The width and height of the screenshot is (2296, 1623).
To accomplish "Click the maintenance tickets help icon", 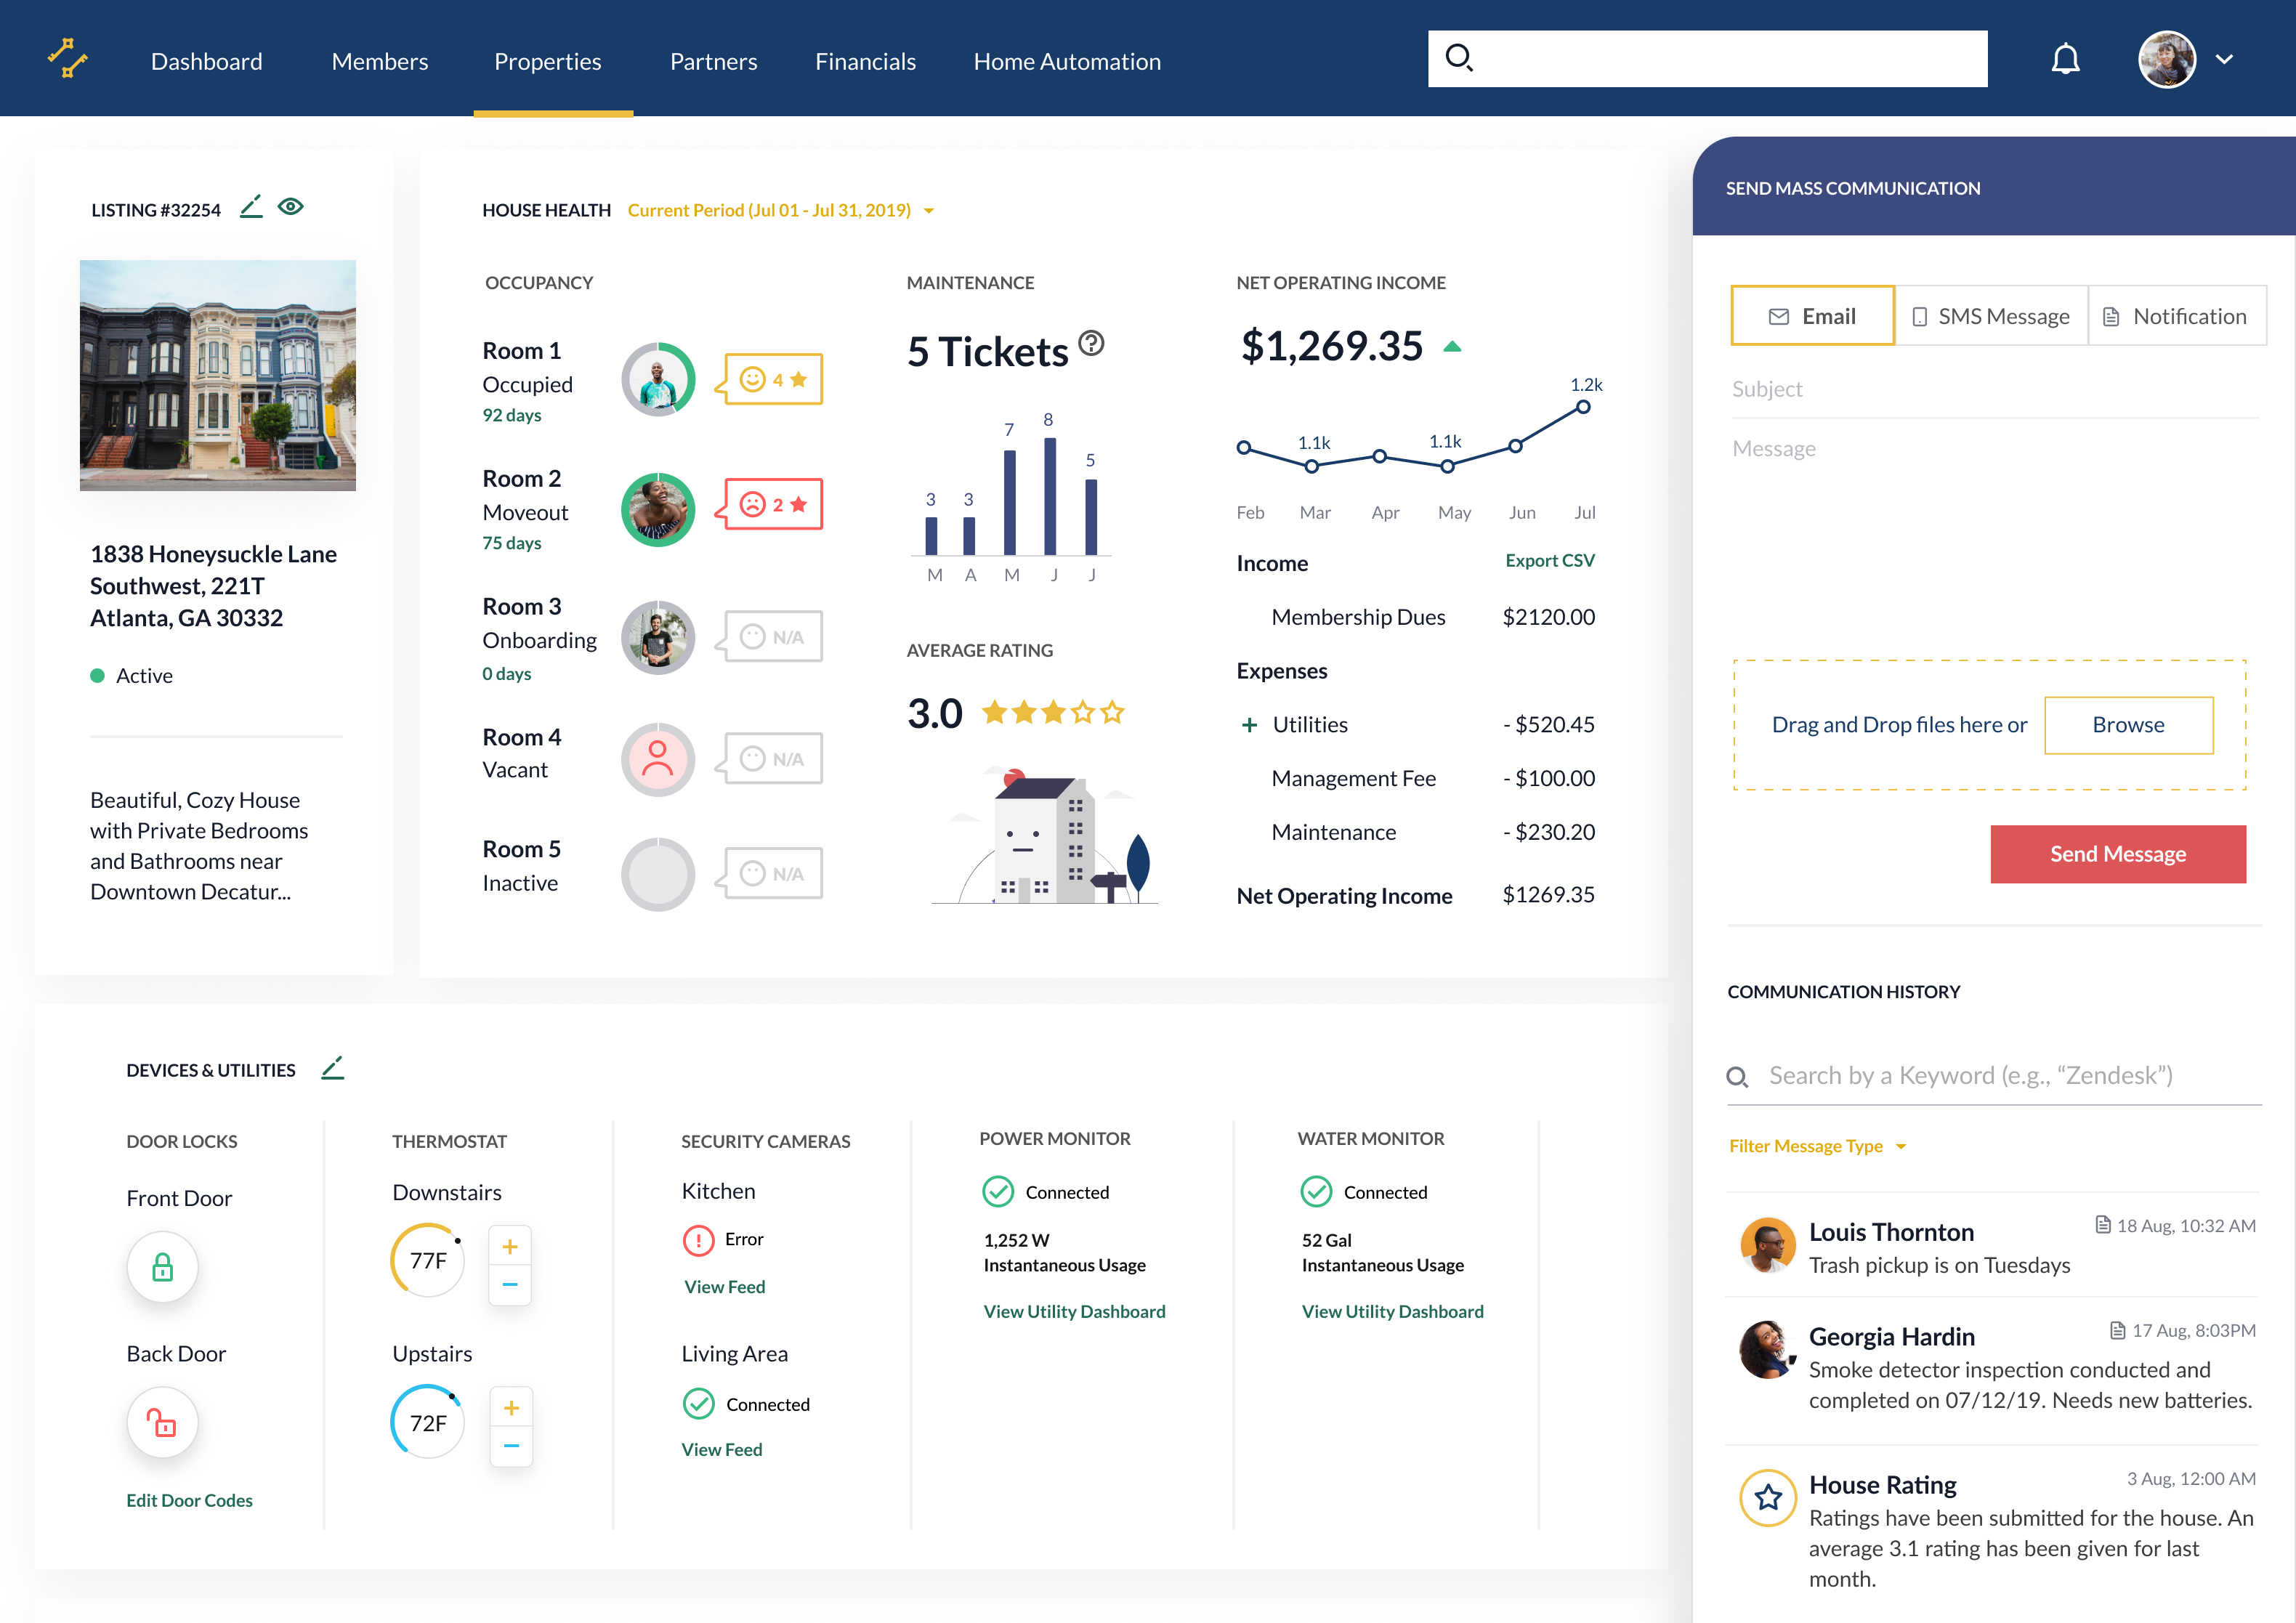I will tap(1092, 343).
